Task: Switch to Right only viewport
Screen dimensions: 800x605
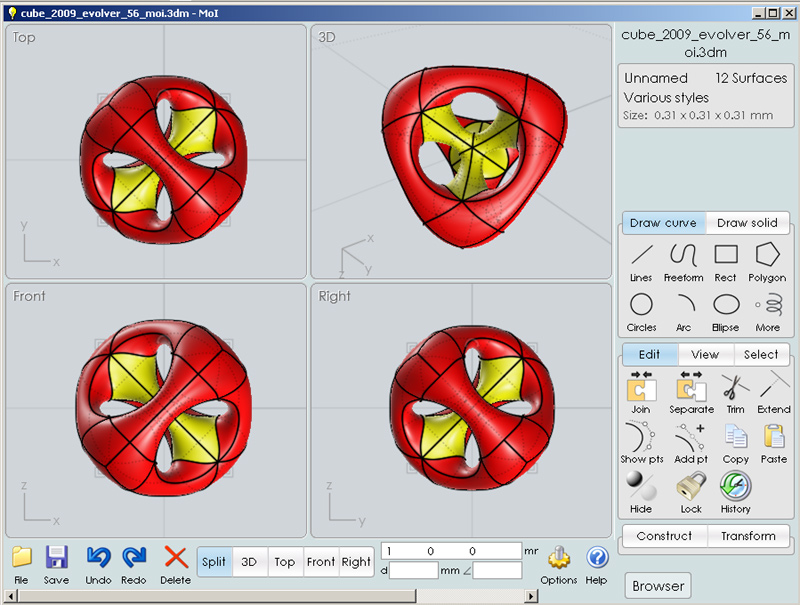Action: pos(356,562)
